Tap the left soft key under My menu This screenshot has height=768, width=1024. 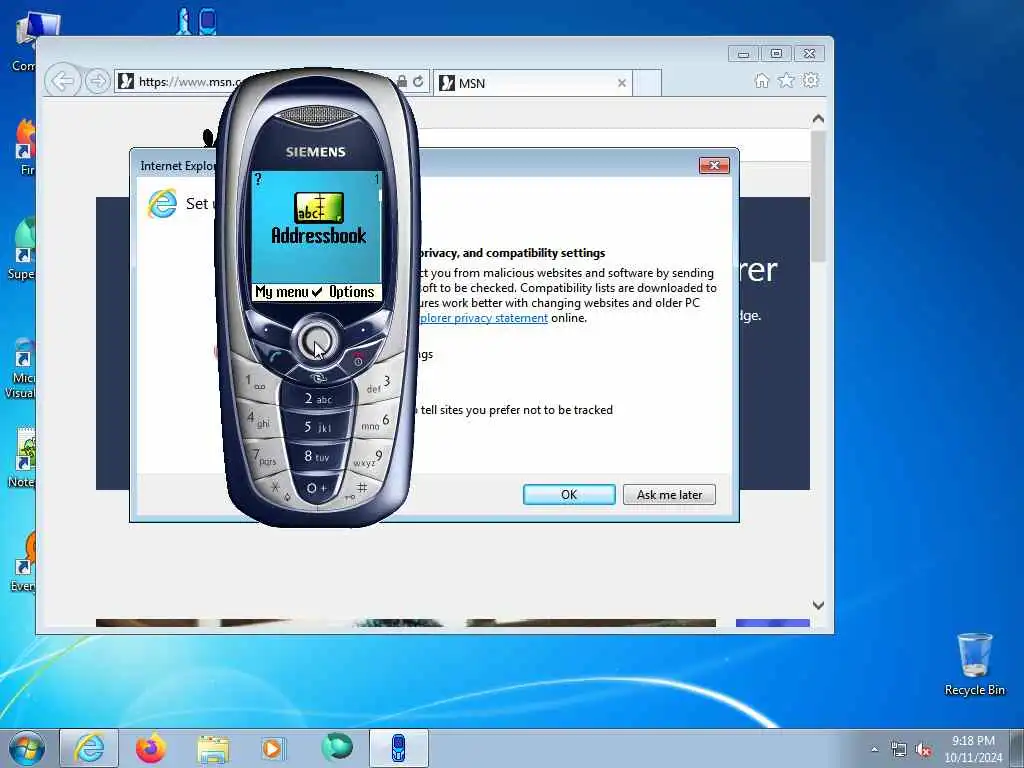point(266,330)
